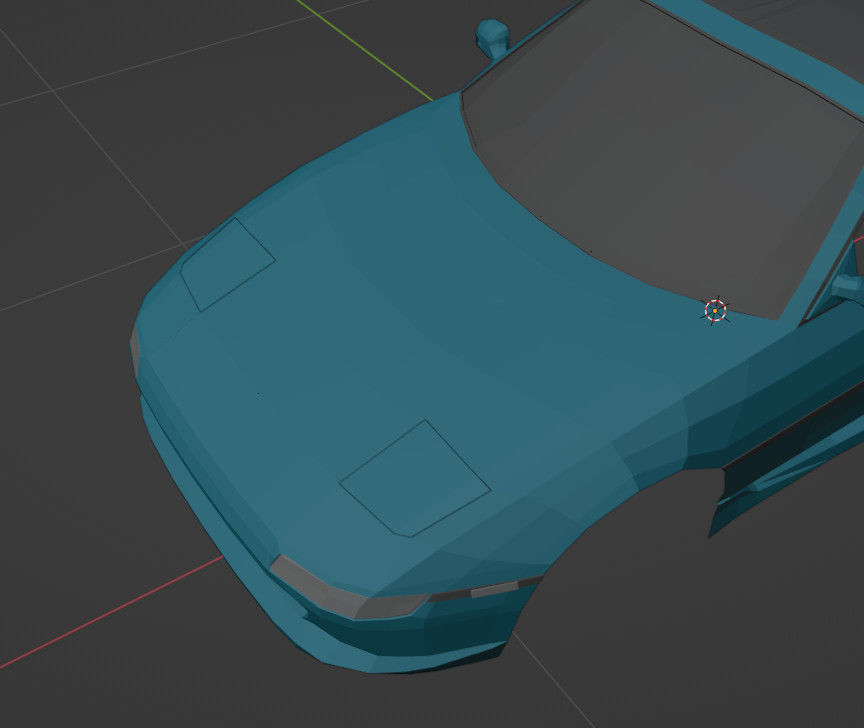Click empty viewport space below the bumper
Screen dimensions: 864x728
tap(300, 700)
